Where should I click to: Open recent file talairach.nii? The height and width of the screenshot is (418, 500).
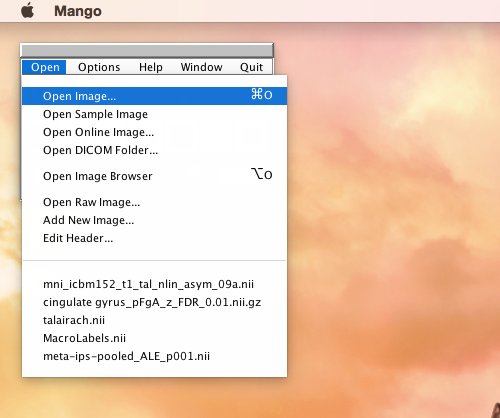pyautogui.click(x=154, y=320)
